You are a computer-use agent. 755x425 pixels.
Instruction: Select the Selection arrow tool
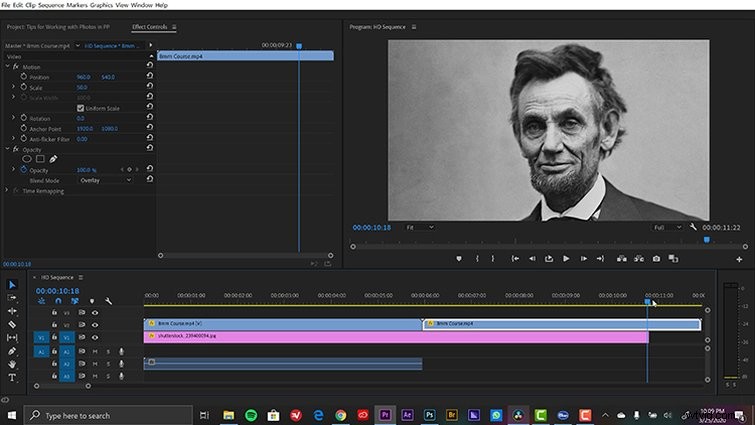point(12,284)
